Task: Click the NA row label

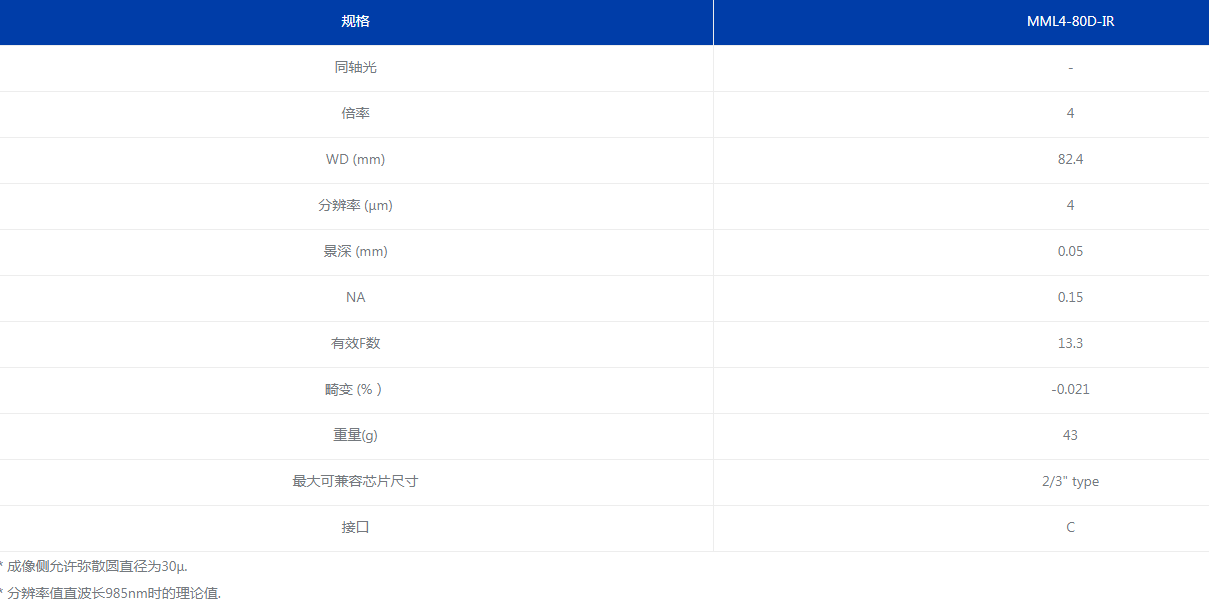Action: [355, 297]
